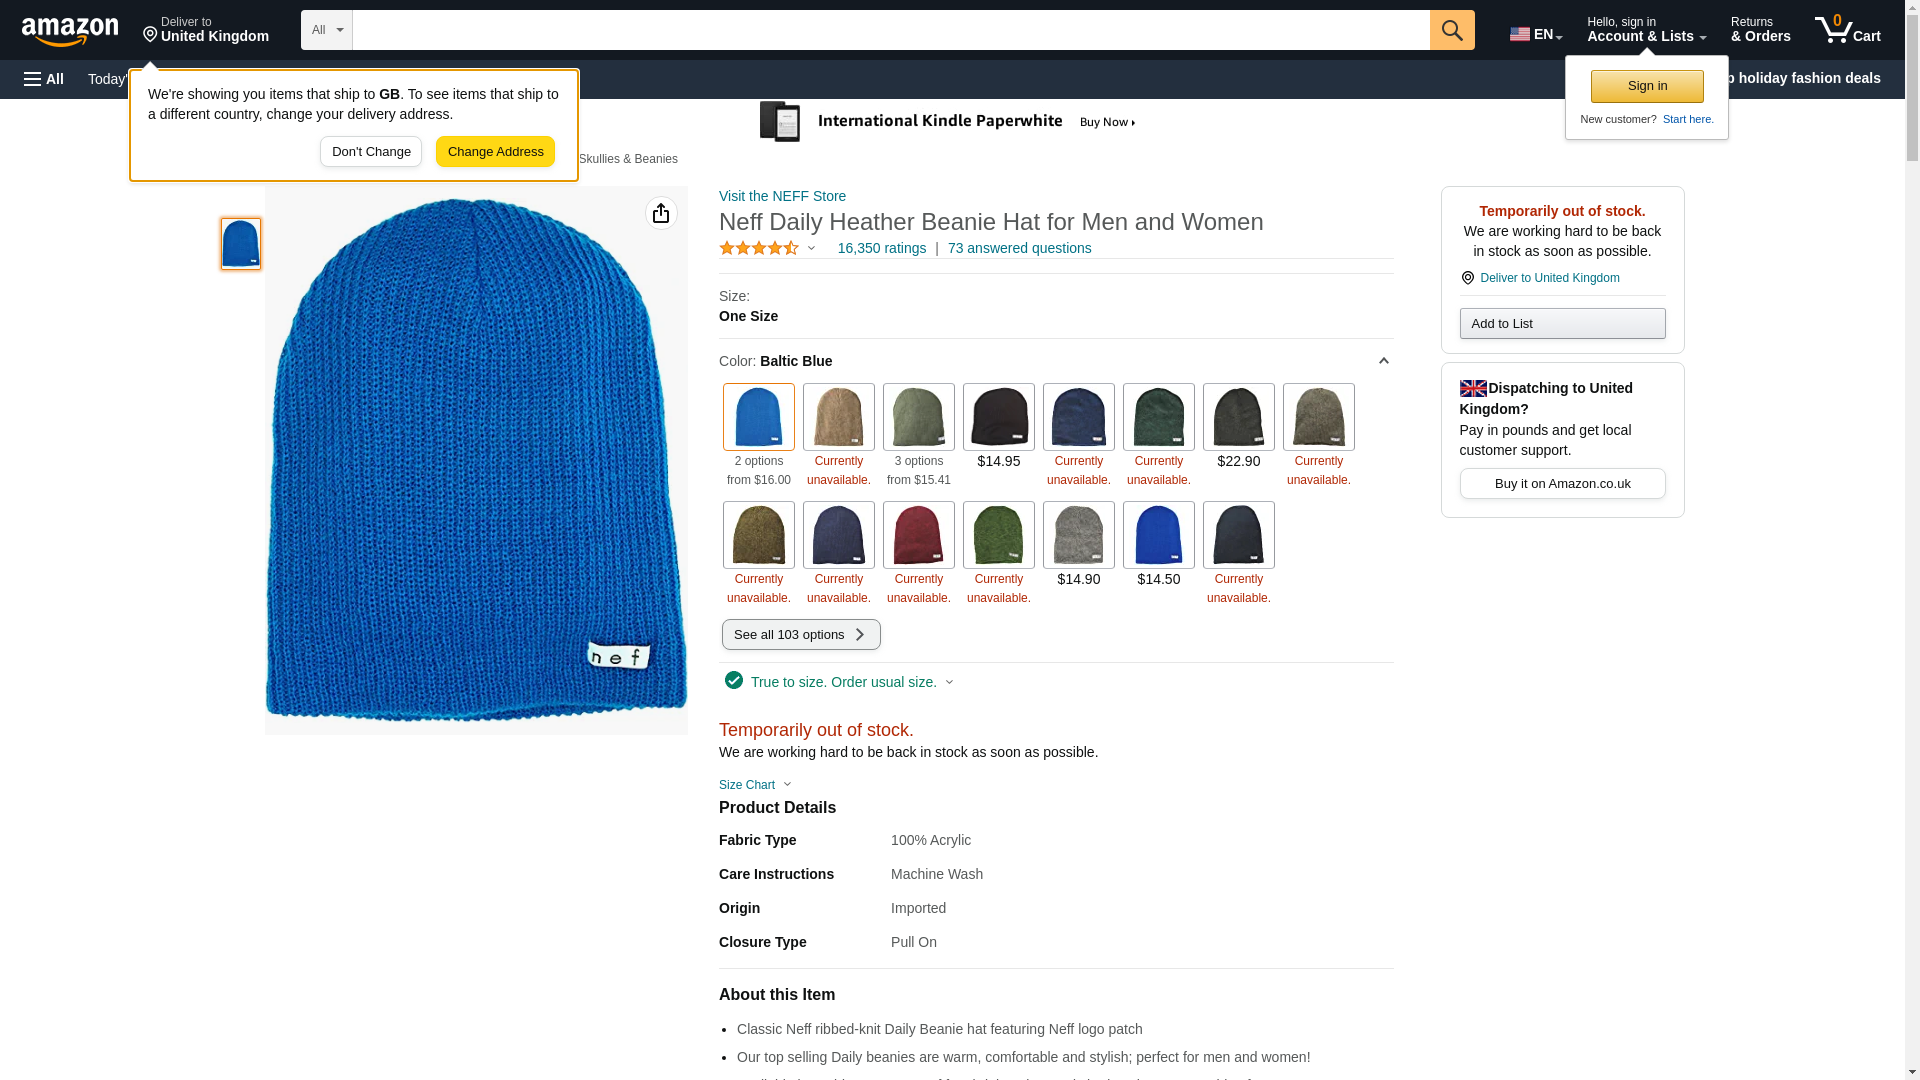Viewport: 1920px width, 1080px height.
Task: Click the share icon on product image
Action: tap(661, 213)
